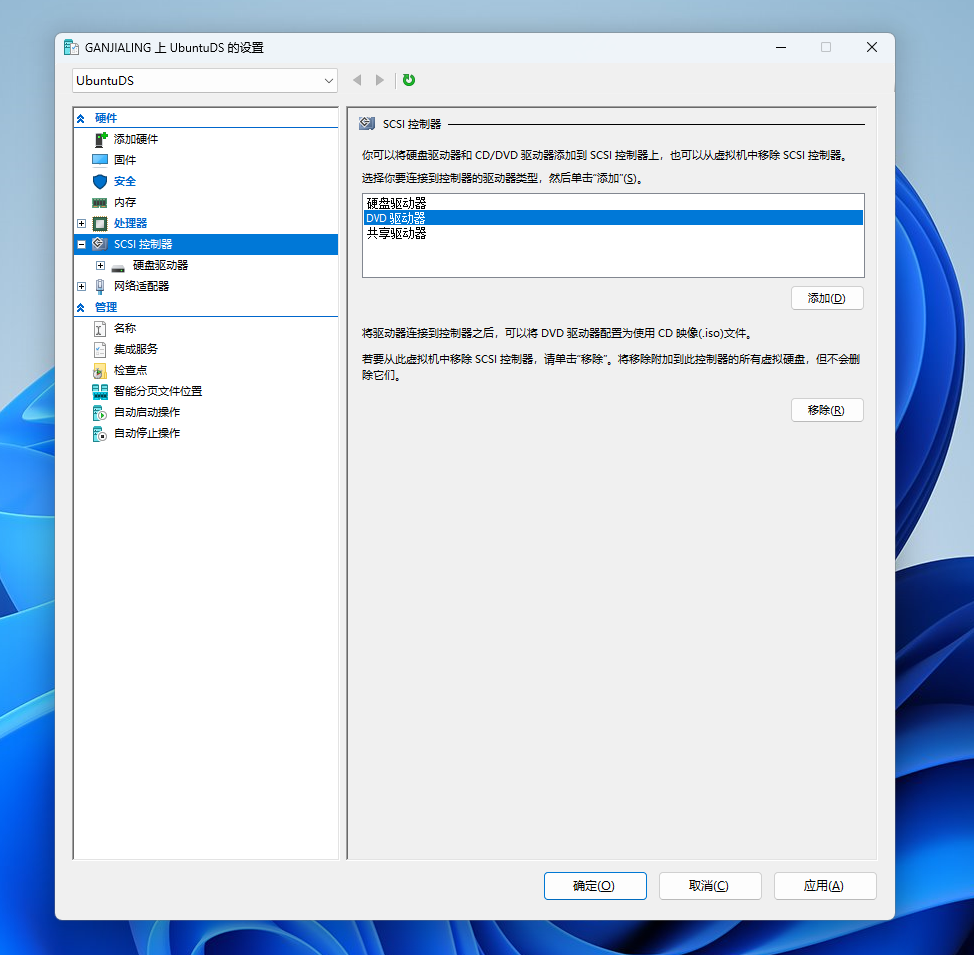Open 智能分页文件位置 entry
The width and height of the screenshot is (974, 955).
pos(158,391)
